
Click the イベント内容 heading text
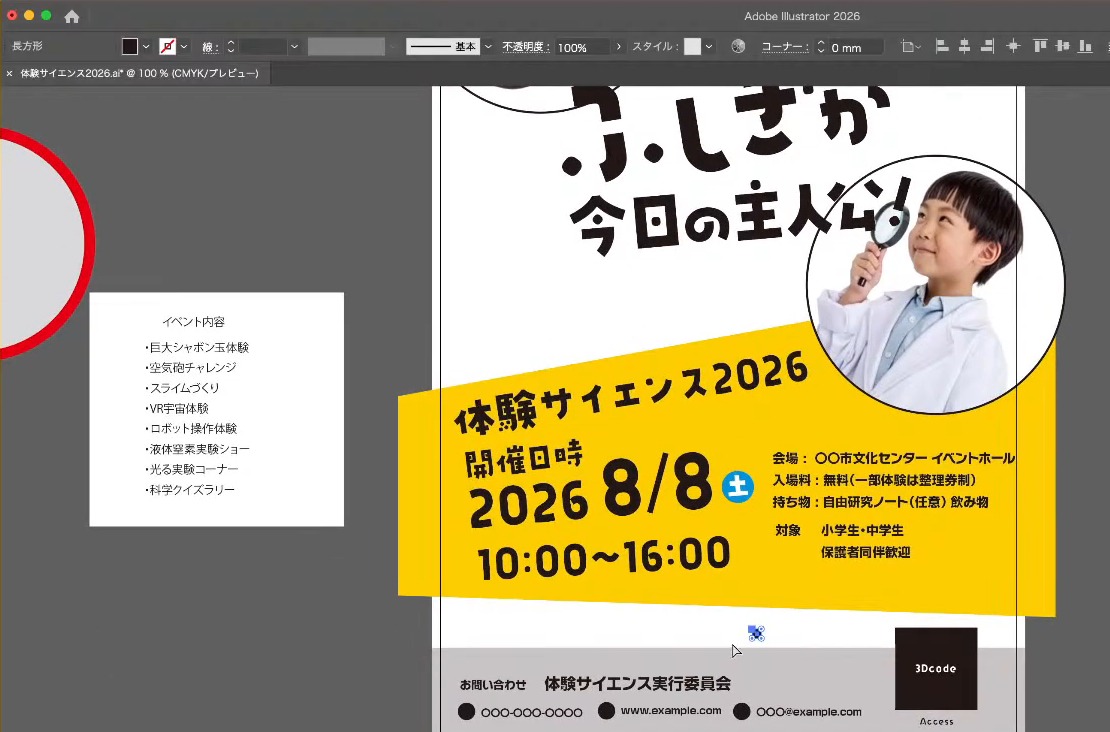193,321
